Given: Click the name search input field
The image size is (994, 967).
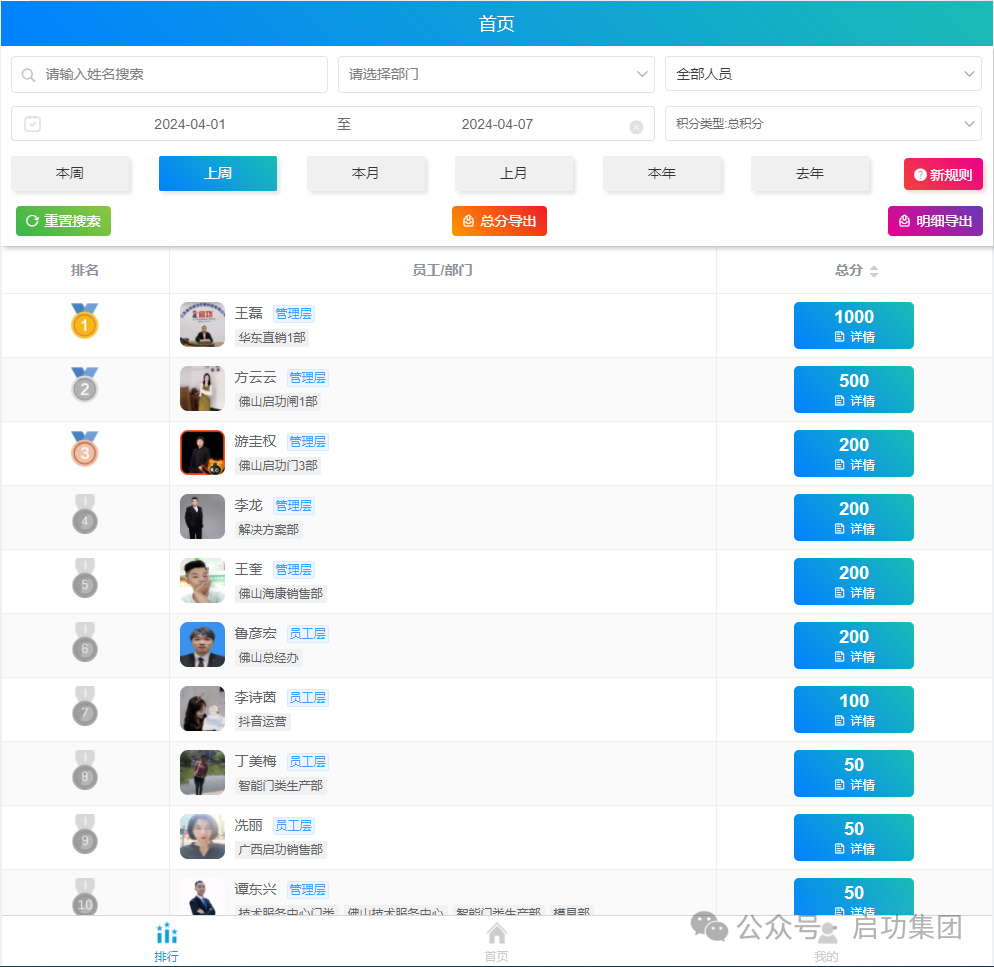Looking at the screenshot, I should coord(180,74).
